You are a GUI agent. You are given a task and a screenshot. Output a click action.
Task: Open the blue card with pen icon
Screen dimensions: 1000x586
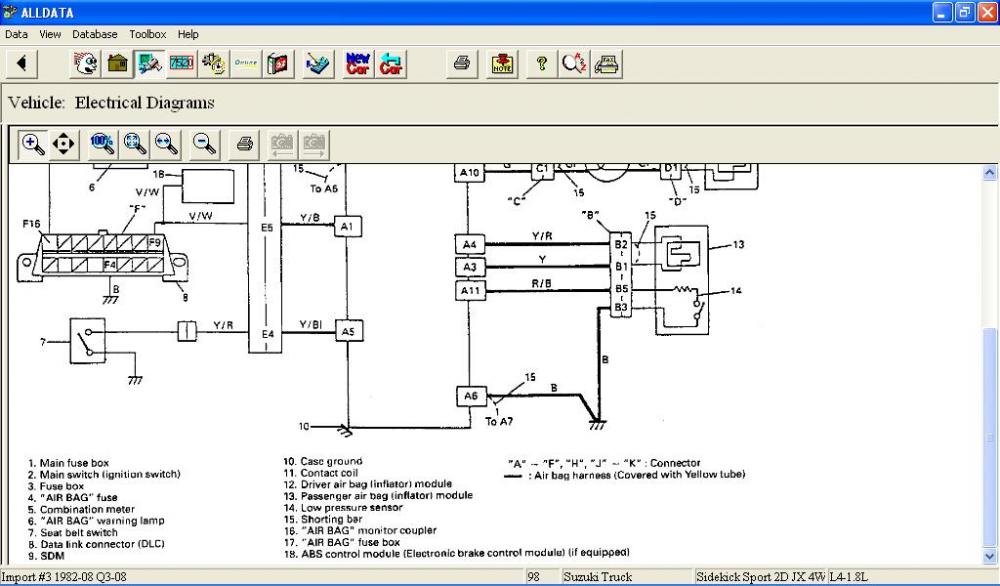pyautogui.click(x=318, y=63)
